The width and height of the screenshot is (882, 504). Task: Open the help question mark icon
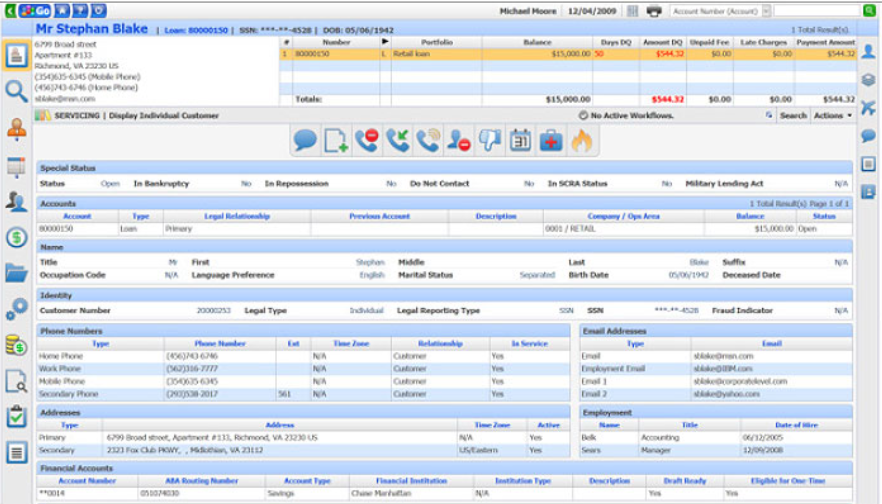pos(80,11)
